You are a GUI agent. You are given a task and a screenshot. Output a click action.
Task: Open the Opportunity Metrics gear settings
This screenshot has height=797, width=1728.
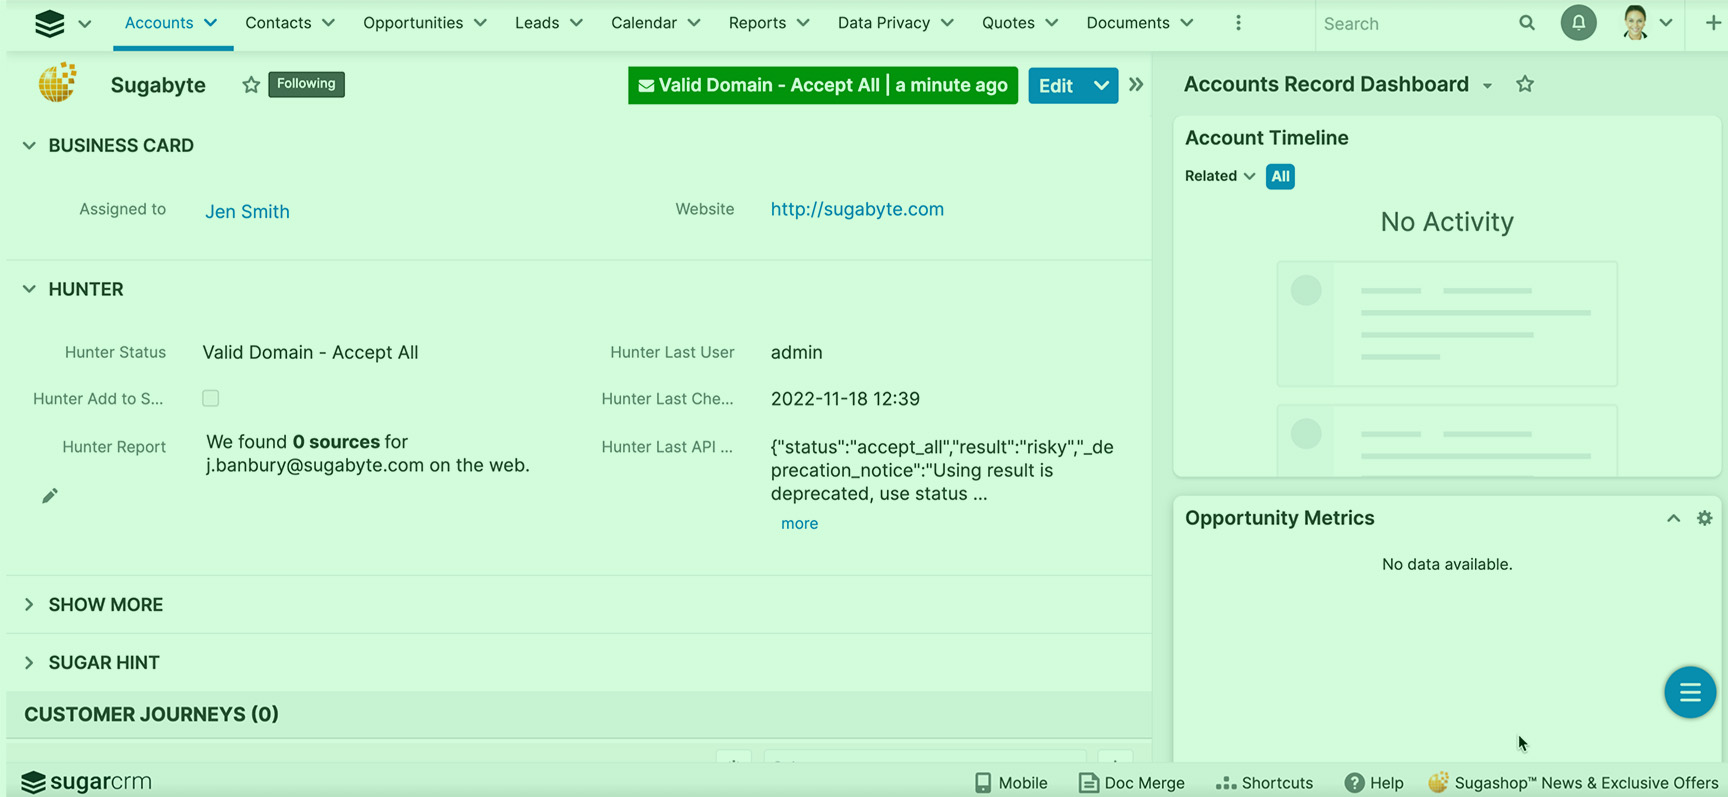point(1704,518)
